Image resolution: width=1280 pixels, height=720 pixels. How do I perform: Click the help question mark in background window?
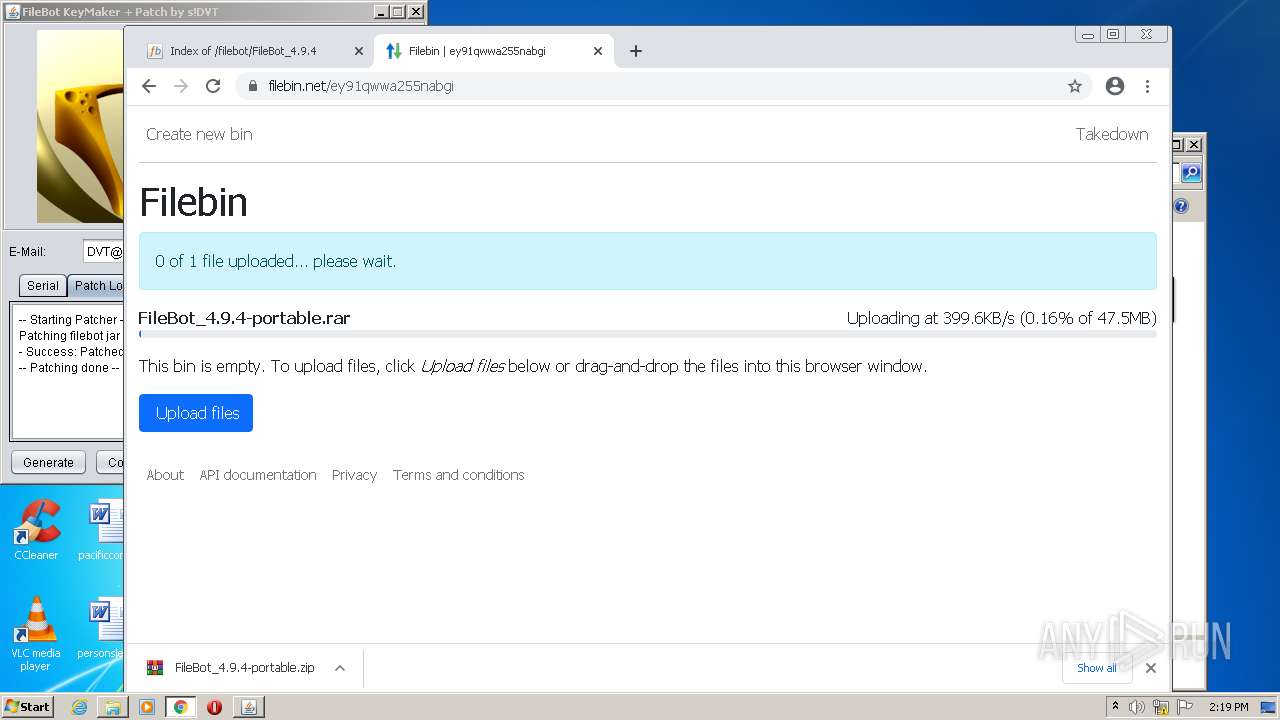(1181, 206)
